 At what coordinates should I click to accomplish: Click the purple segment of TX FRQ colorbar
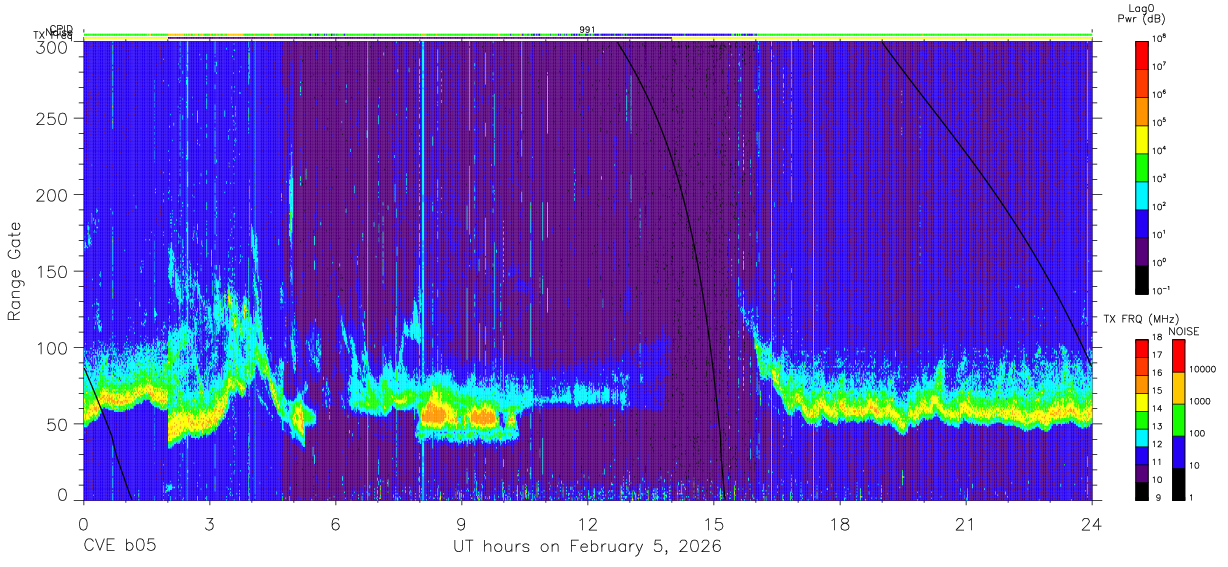pos(1140,472)
